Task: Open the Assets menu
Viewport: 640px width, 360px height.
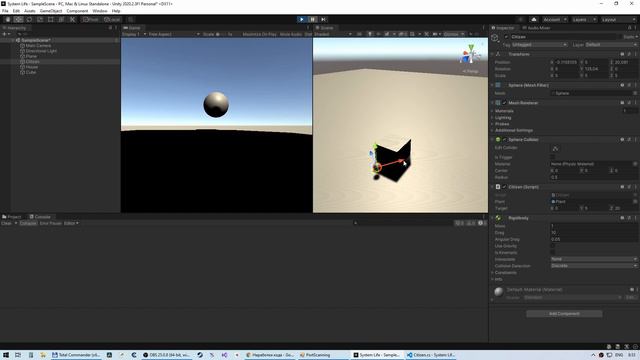Action: 30,11
